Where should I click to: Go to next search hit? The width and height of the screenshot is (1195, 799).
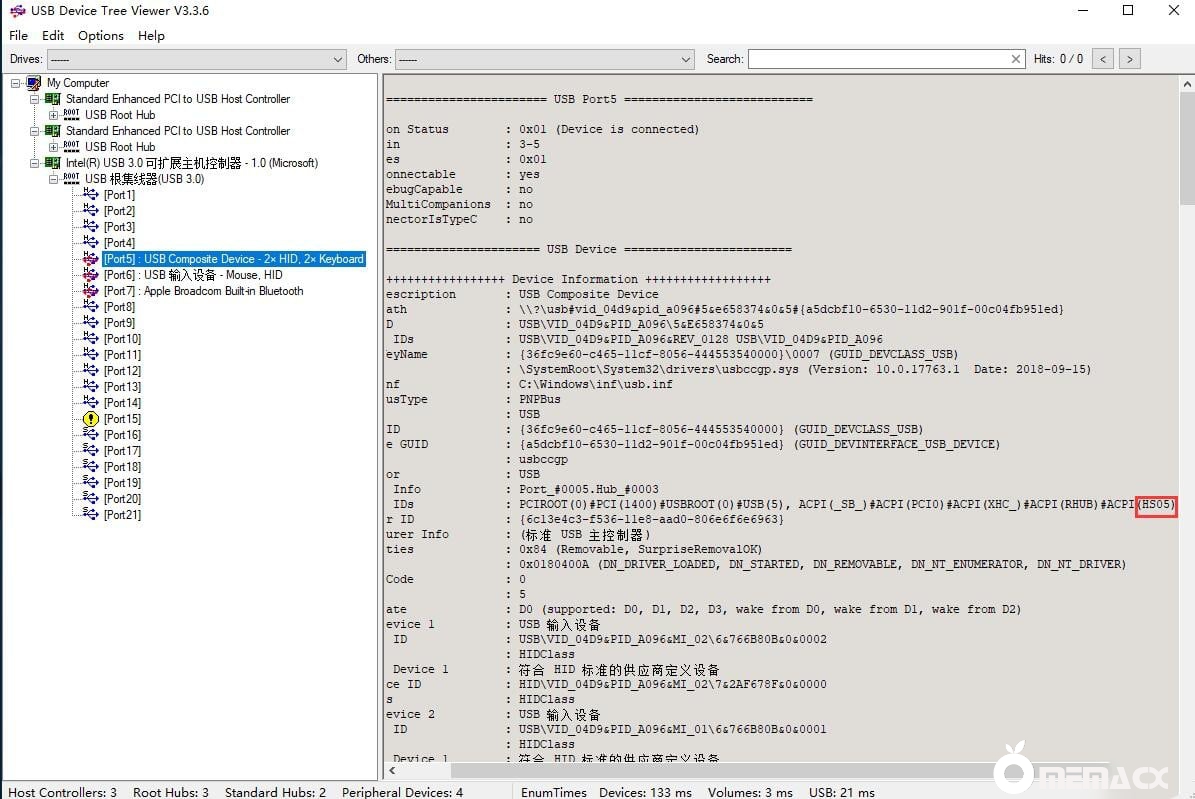[1129, 59]
